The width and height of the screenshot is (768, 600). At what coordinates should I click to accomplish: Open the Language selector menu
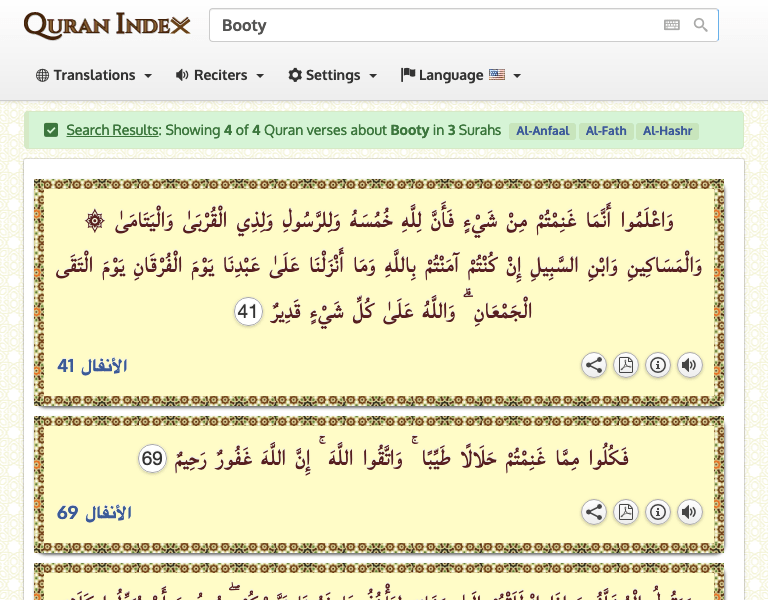[x=461, y=75]
